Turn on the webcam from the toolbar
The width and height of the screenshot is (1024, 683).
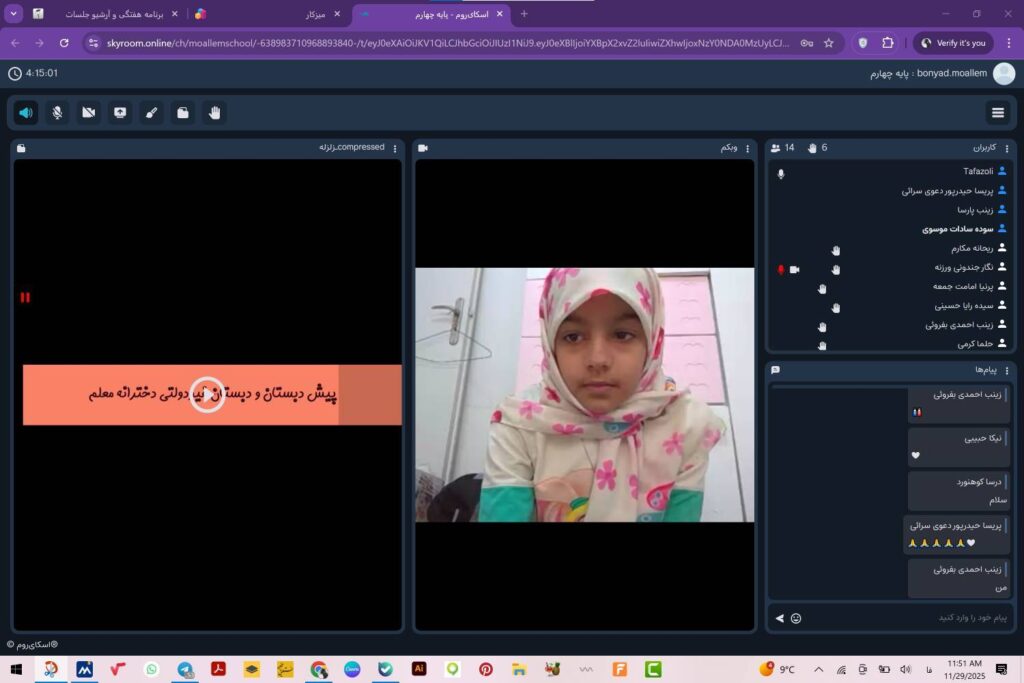click(x=89, y=112)
